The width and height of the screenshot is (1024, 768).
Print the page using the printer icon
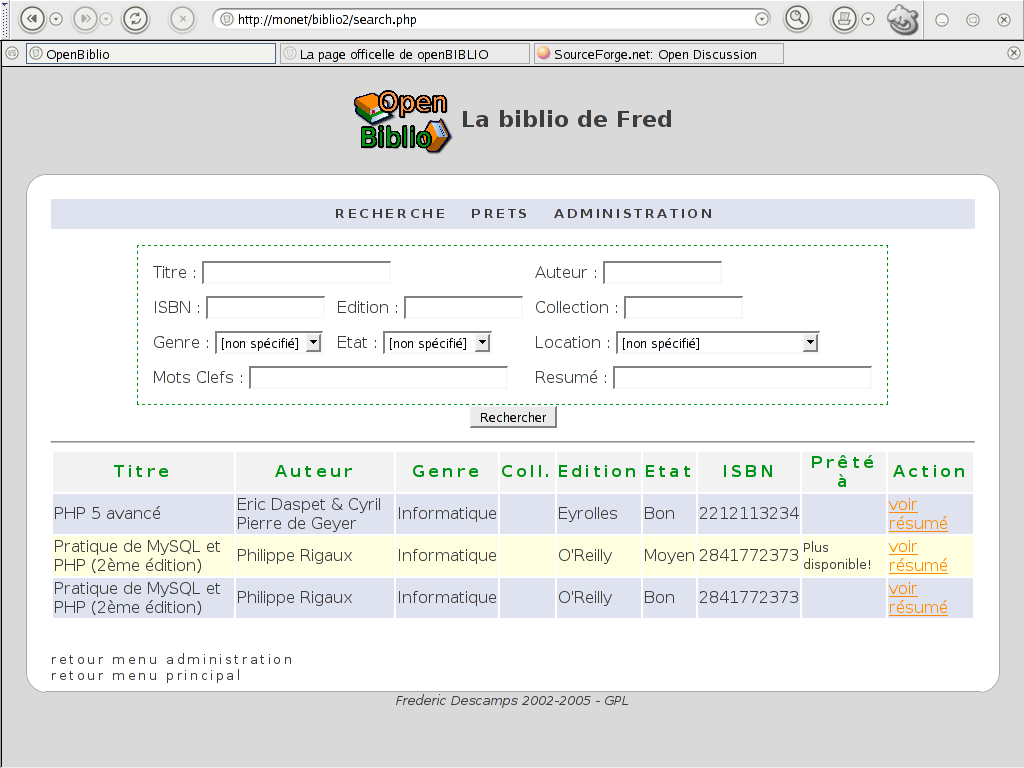[x=845, y=18]
